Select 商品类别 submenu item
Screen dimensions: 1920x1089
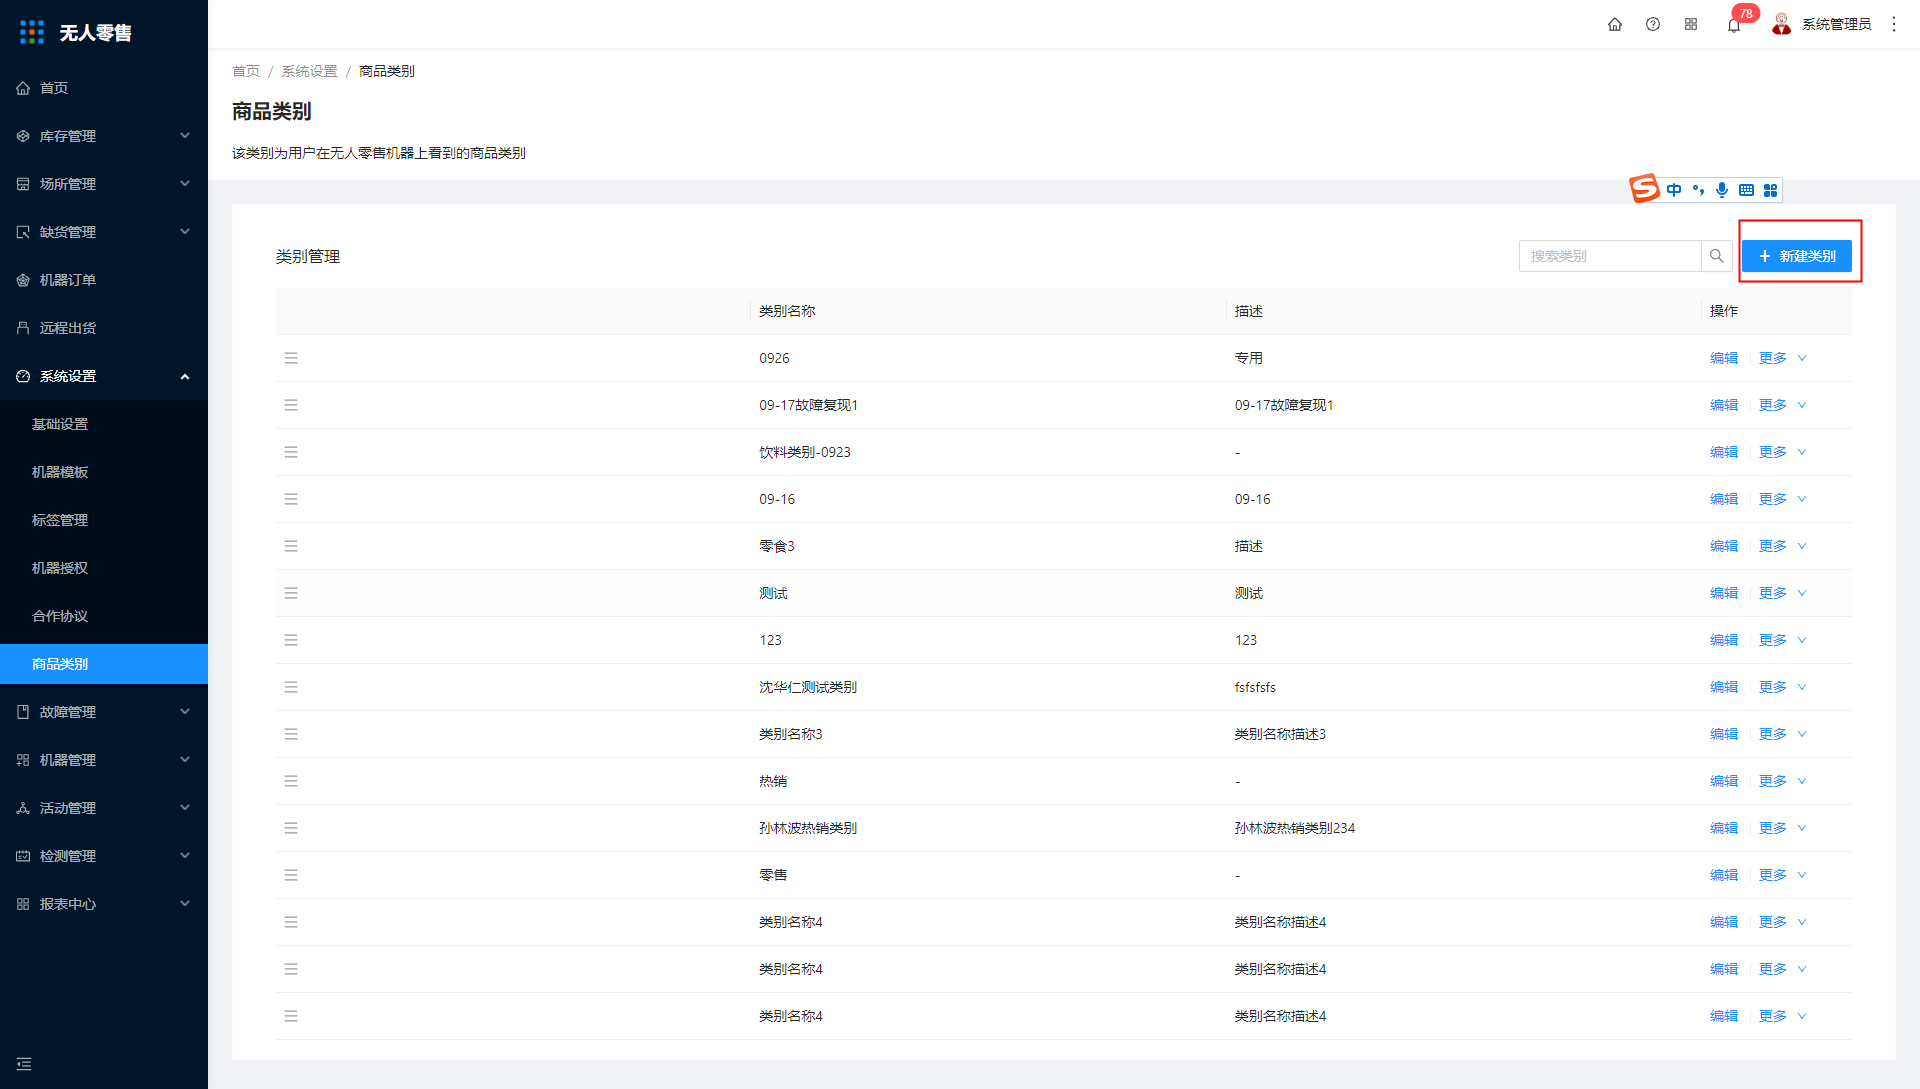(x=104, y=664)
